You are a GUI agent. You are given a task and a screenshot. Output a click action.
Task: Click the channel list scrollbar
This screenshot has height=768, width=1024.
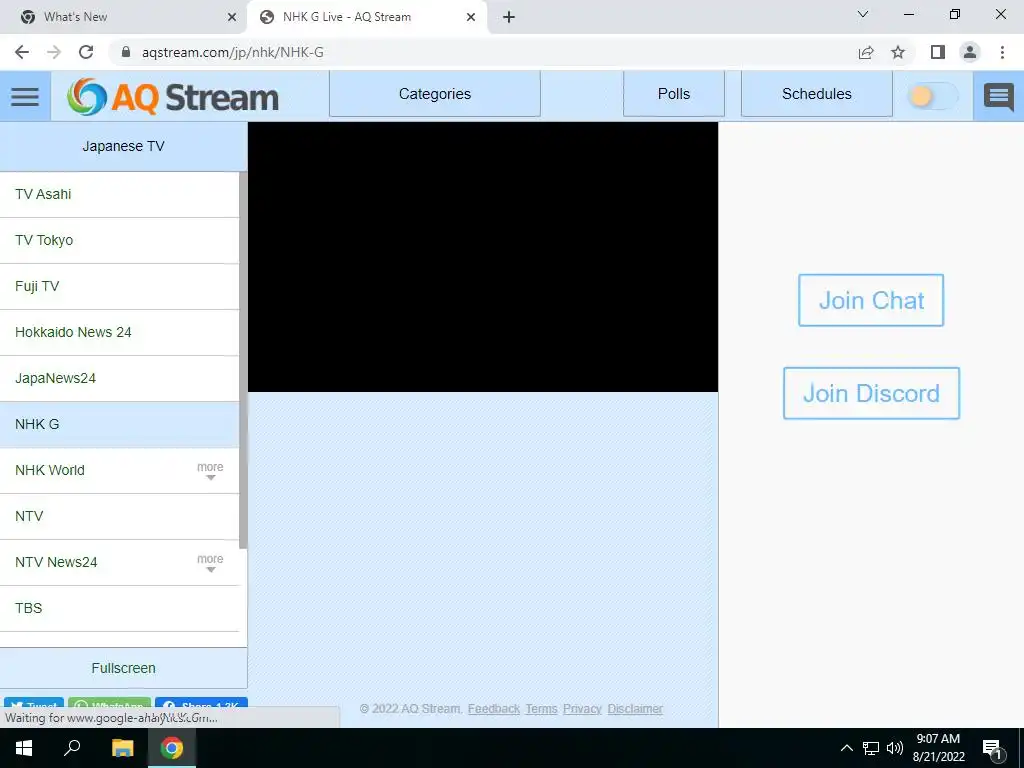(243, 360)
